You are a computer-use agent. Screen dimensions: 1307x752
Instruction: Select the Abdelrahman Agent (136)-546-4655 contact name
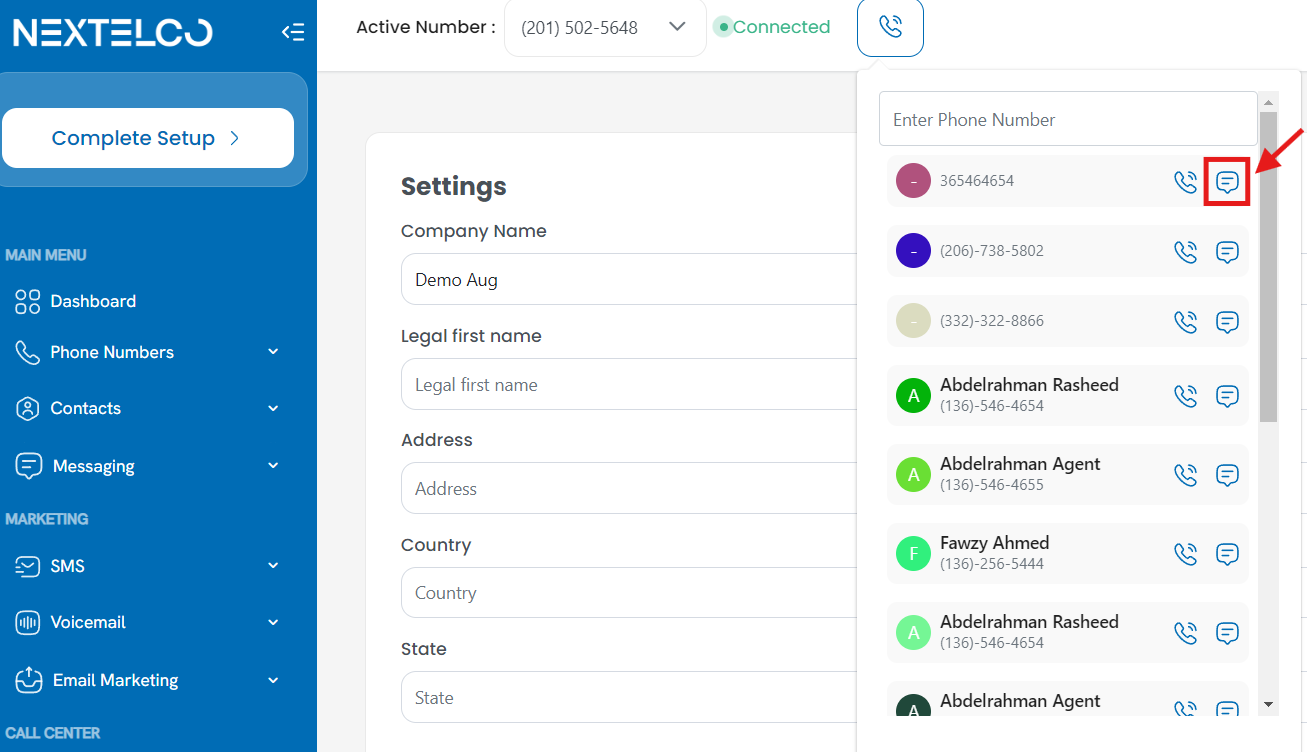click(x=1020, y=464)
